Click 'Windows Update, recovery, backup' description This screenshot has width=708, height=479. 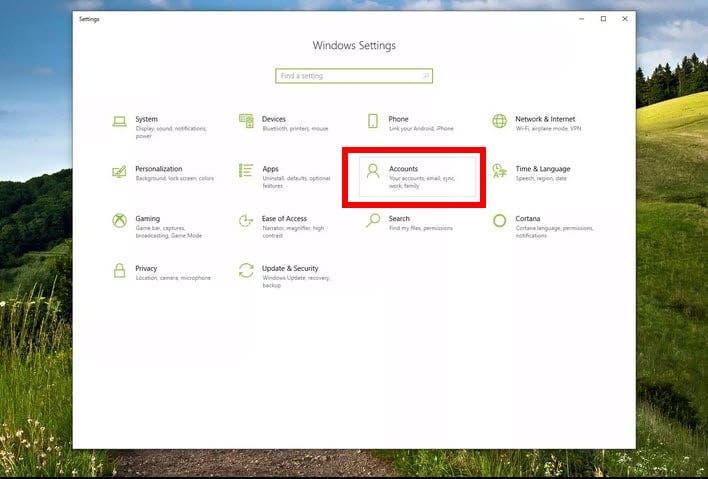(x=296, y=281)
